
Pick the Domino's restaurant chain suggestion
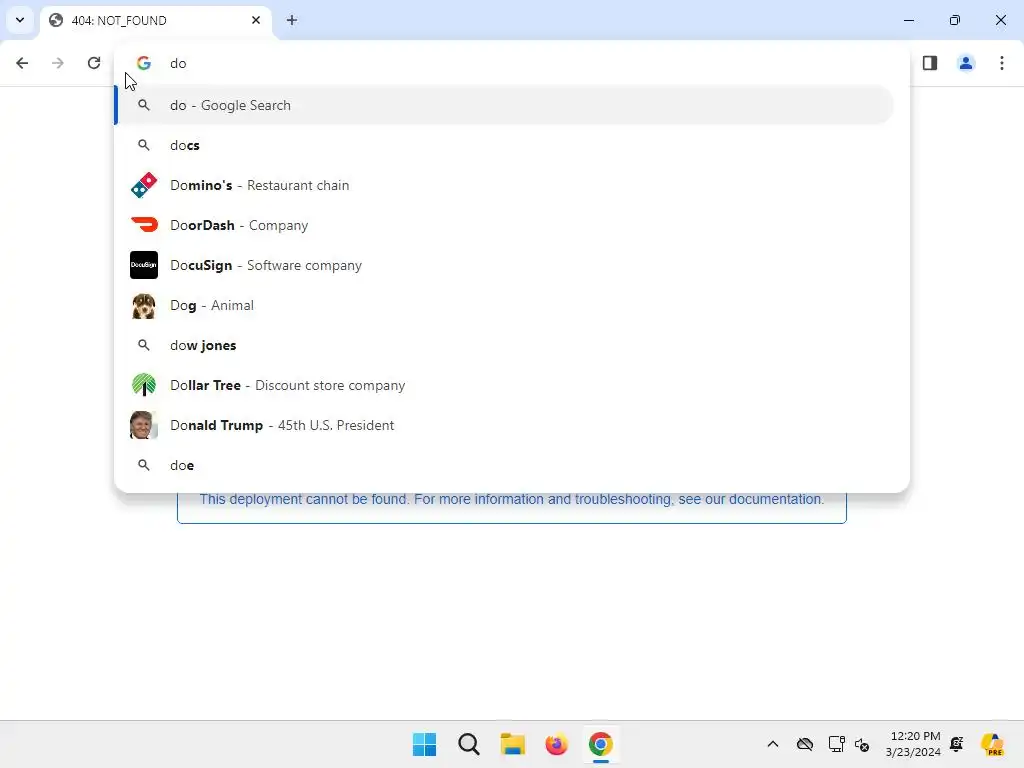click(504, 185)
